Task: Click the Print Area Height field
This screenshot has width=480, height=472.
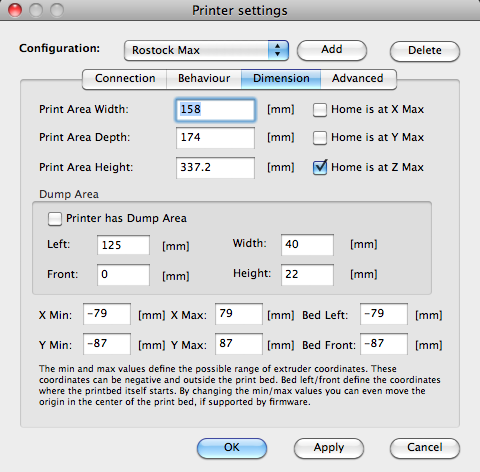Action: point(215,168)
